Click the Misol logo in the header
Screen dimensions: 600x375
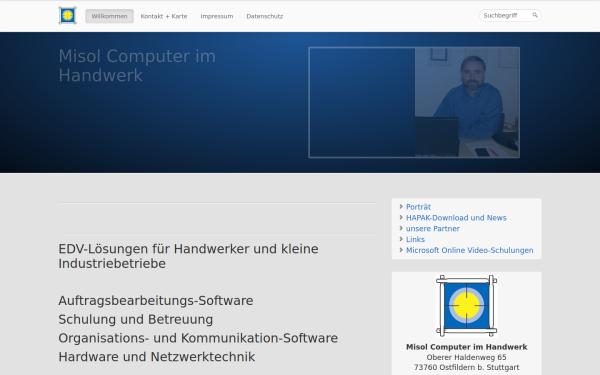coord(67,16)
